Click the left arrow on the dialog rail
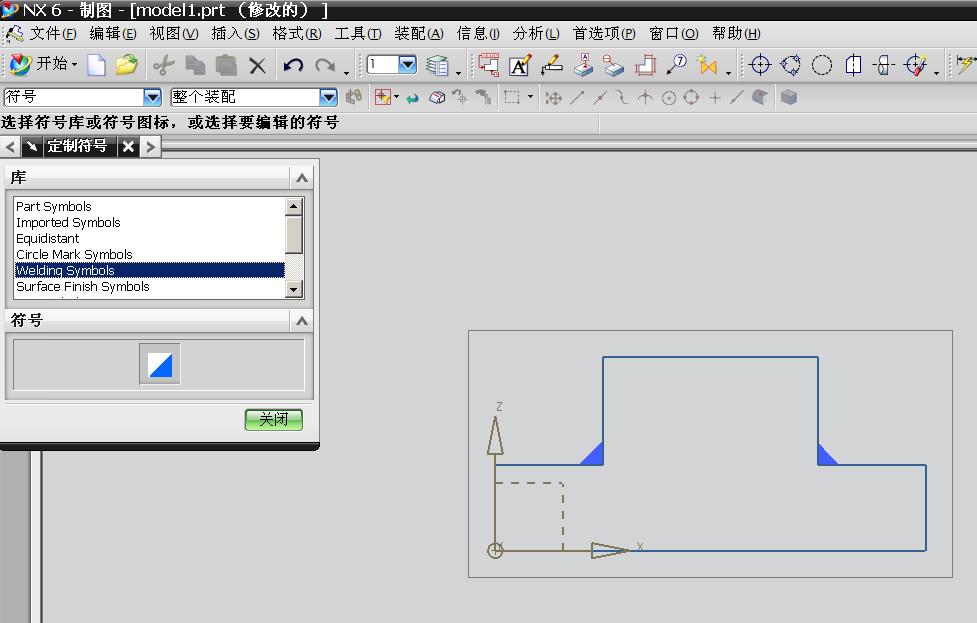 click(x=10, y=147)
